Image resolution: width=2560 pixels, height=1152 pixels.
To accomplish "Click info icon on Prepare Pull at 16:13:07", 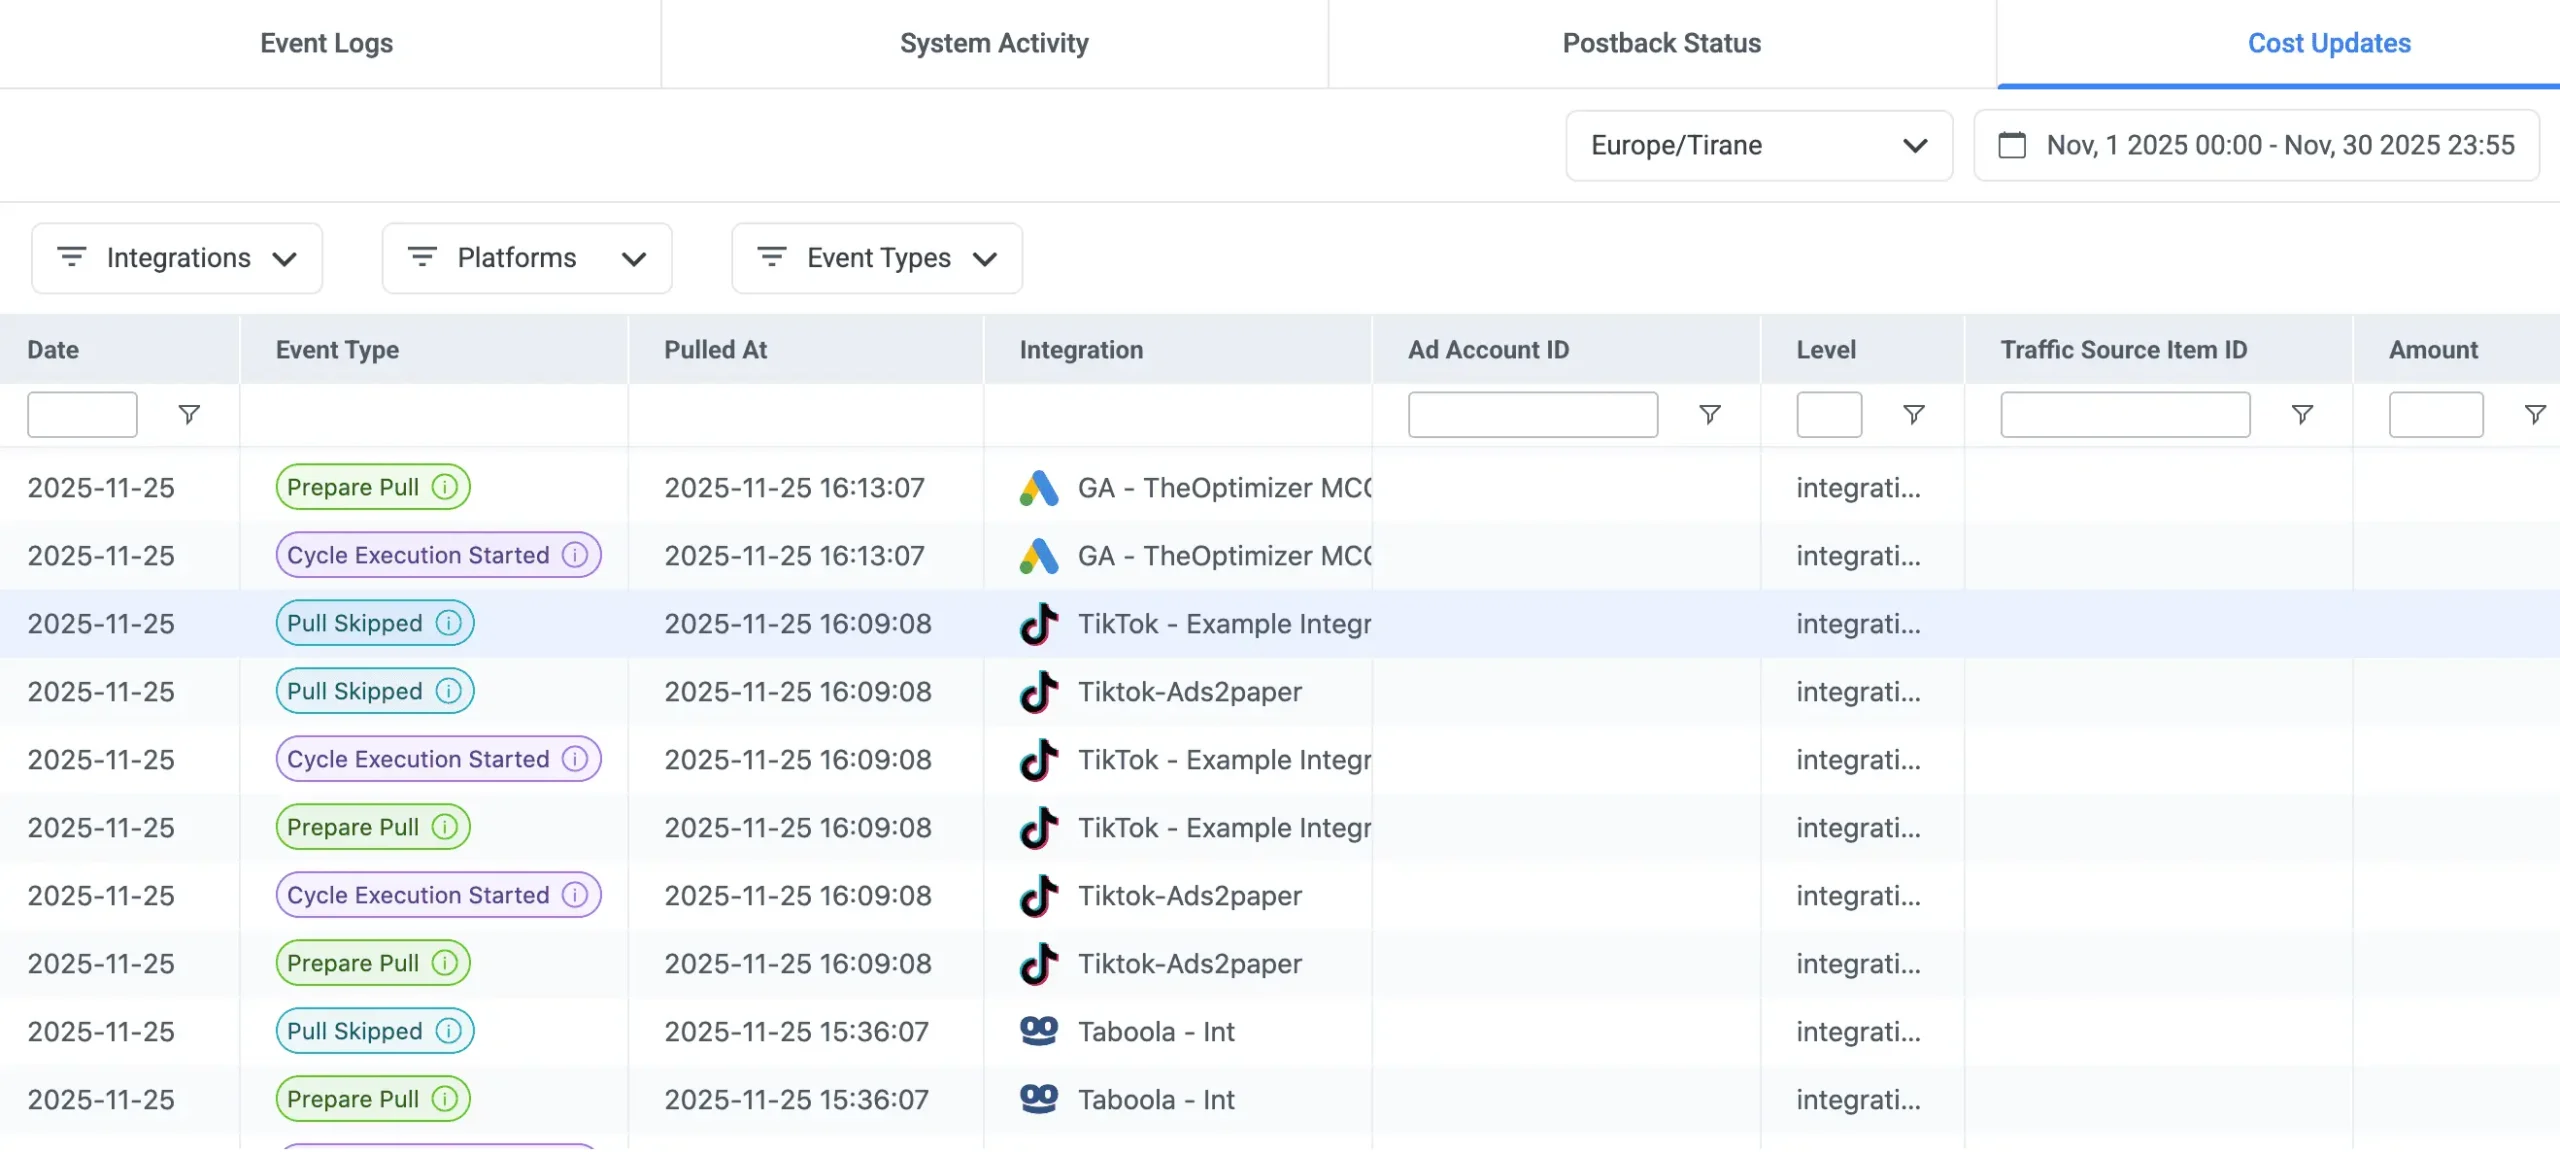I will click(445, 487).
